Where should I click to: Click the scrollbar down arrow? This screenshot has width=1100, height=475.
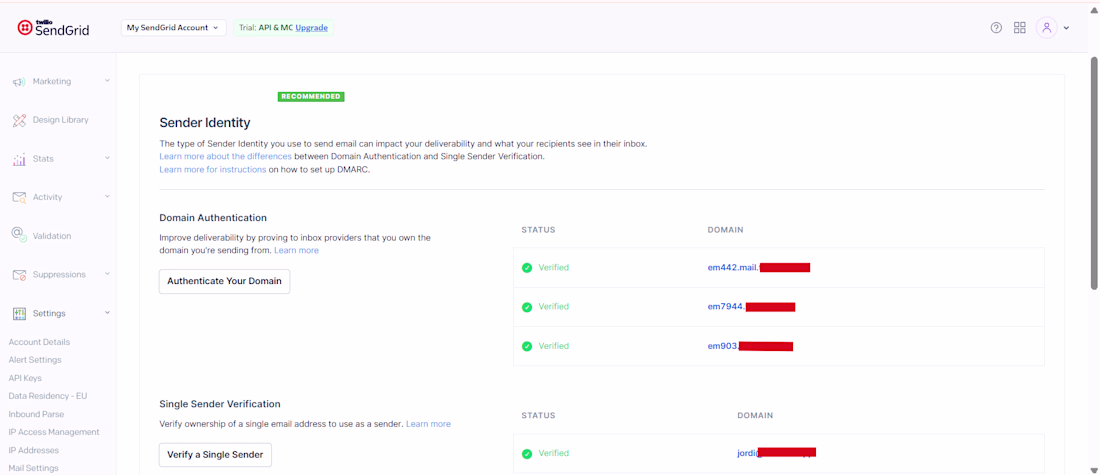(x=1094, y=470)
